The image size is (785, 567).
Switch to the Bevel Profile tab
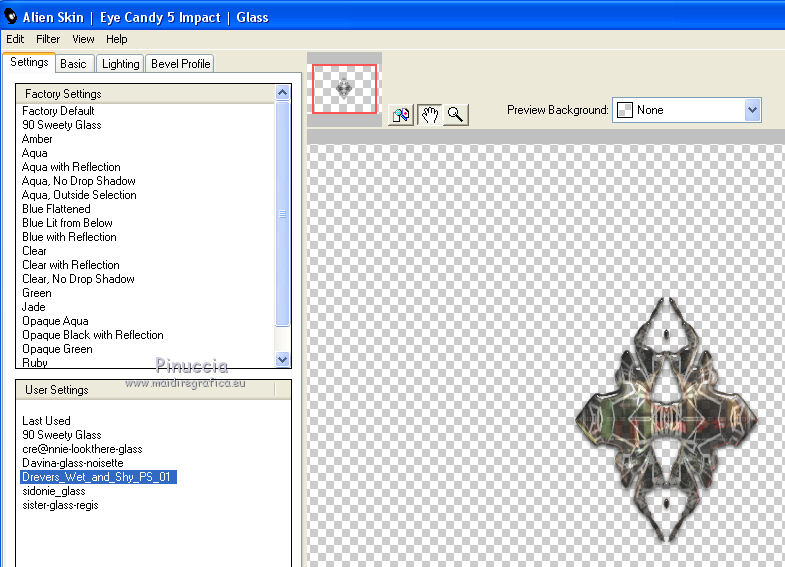click(181, 64)
